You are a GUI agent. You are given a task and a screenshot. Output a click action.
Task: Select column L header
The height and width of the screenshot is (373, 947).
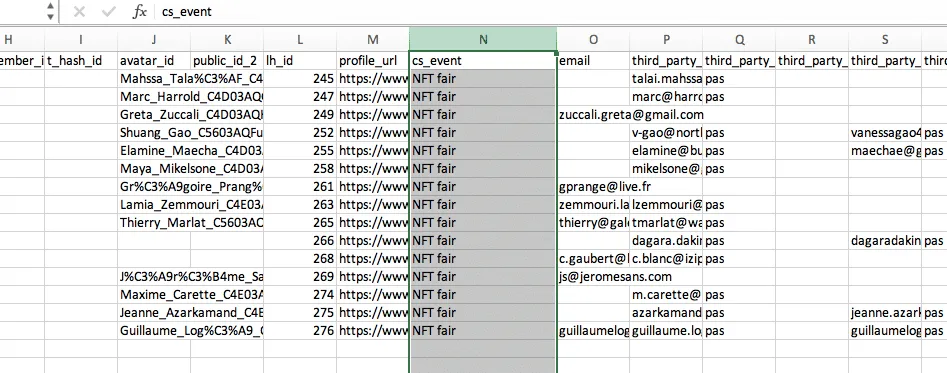coord(300,40)
